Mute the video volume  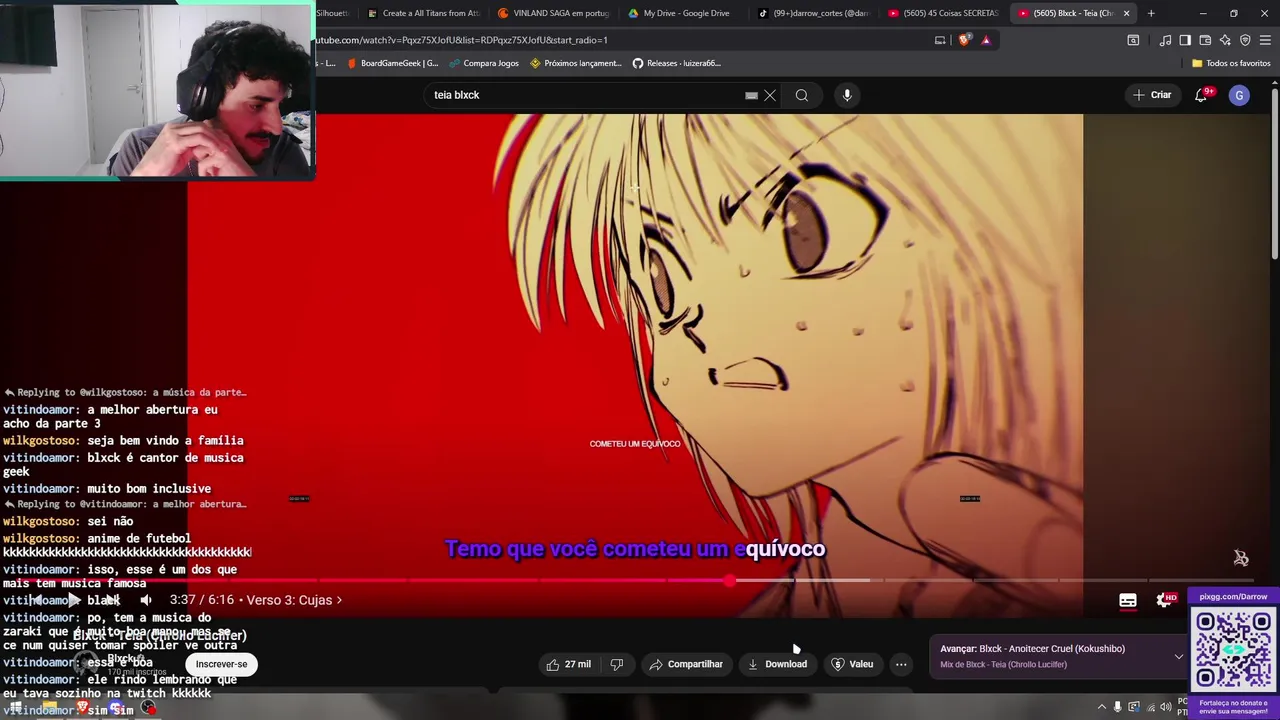[x=146, y=600]
